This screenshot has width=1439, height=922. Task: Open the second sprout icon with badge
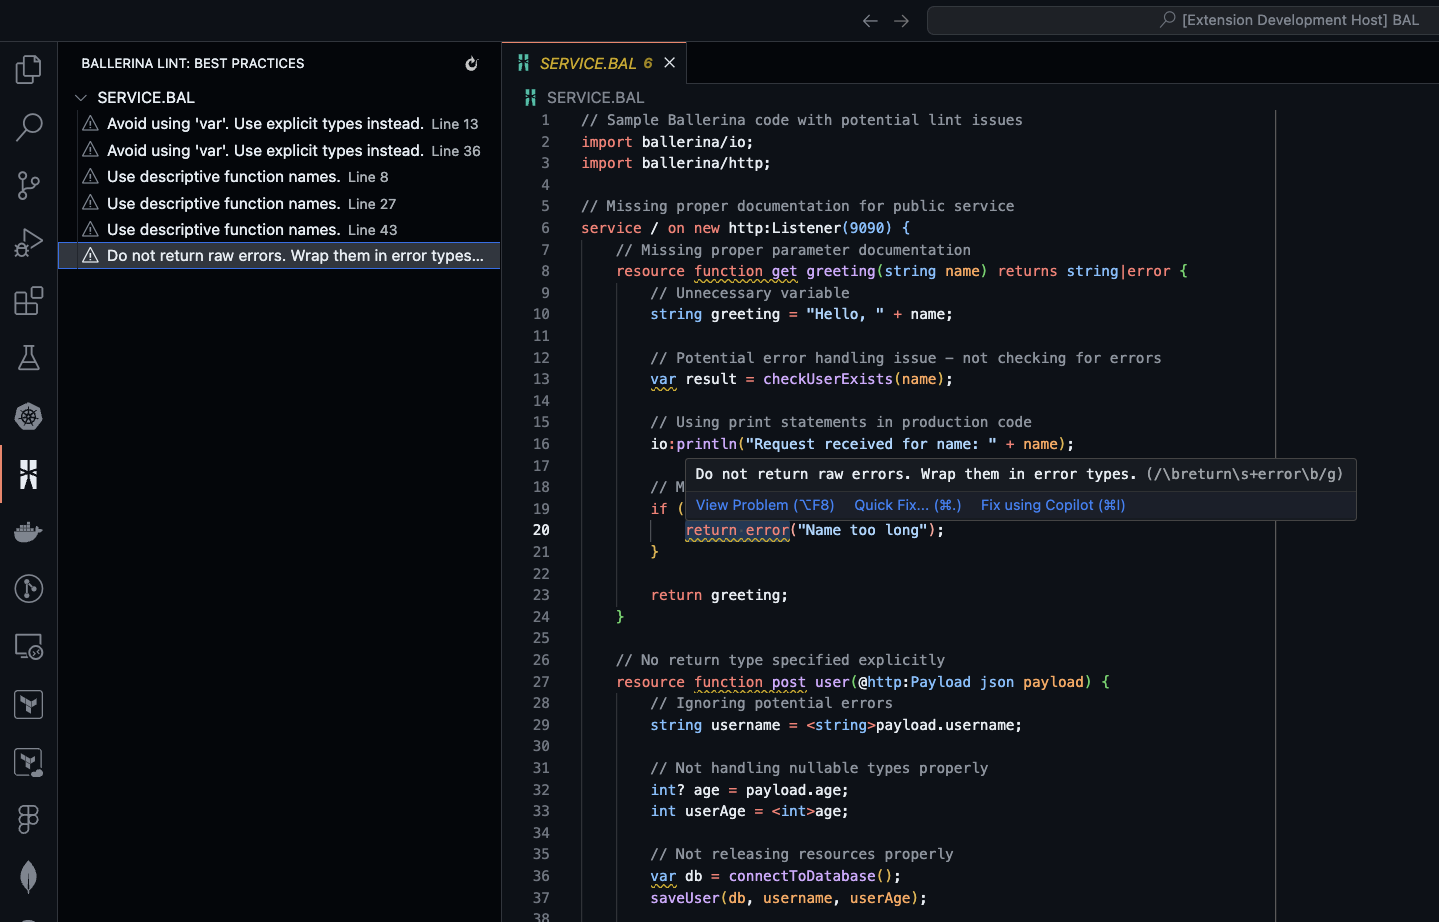tap(29, 763)
